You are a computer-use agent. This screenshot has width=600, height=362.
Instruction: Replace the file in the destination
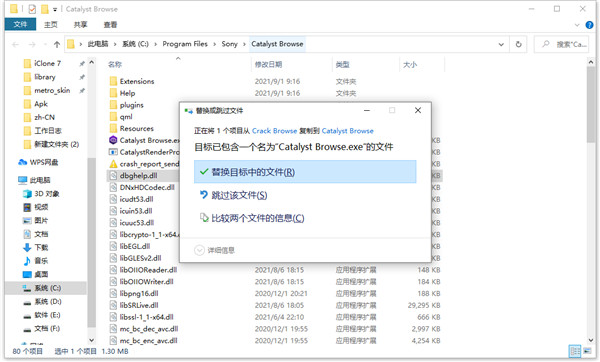click(305, 172)
